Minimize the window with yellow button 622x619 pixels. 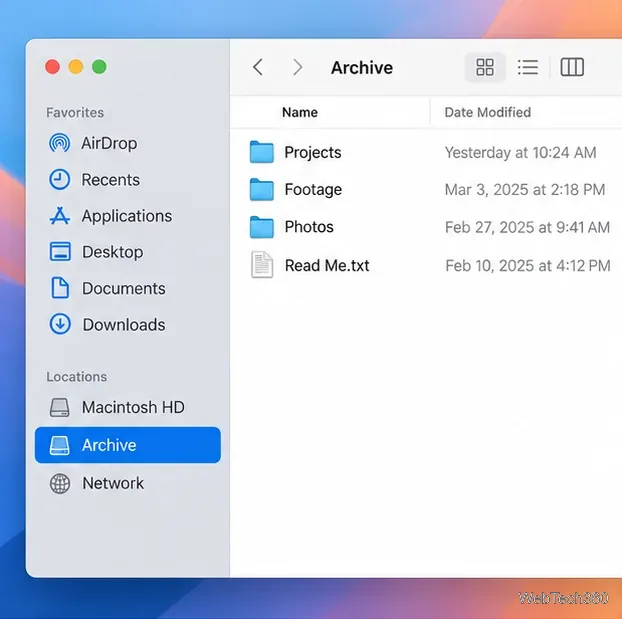[76, 67]
